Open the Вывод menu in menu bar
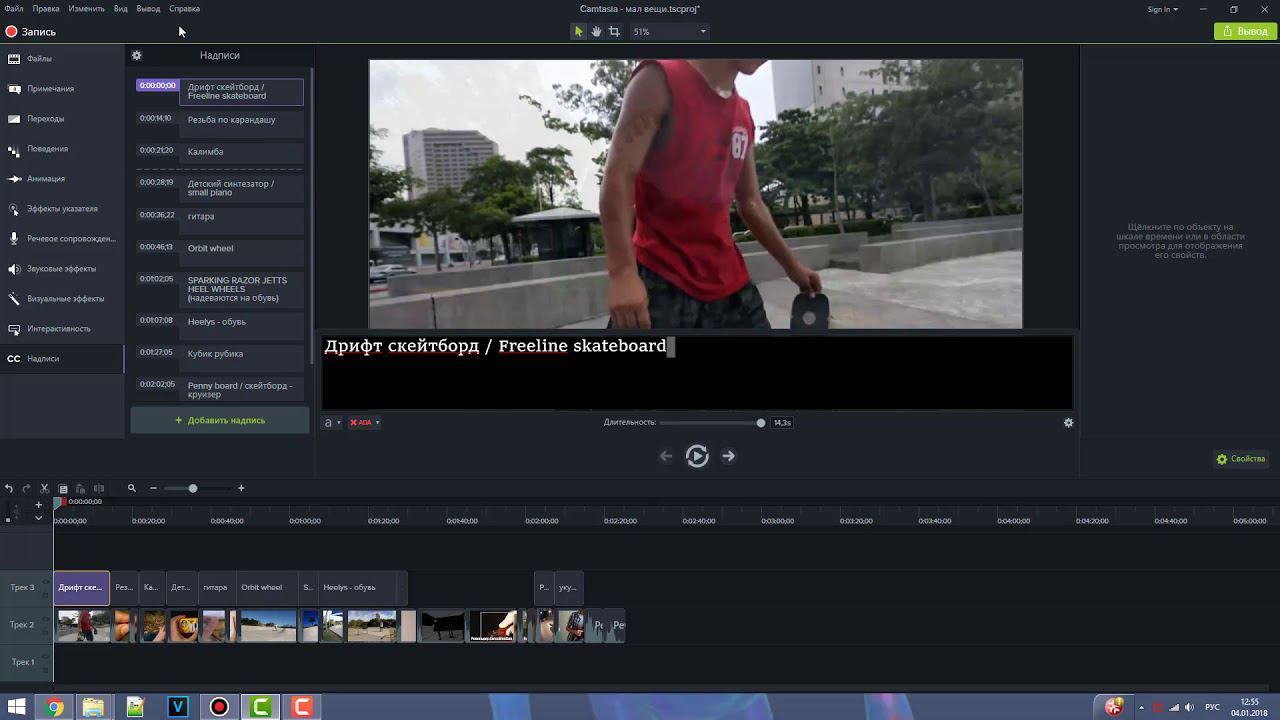This screenshot has width=1280, height=720. [148, 9]
